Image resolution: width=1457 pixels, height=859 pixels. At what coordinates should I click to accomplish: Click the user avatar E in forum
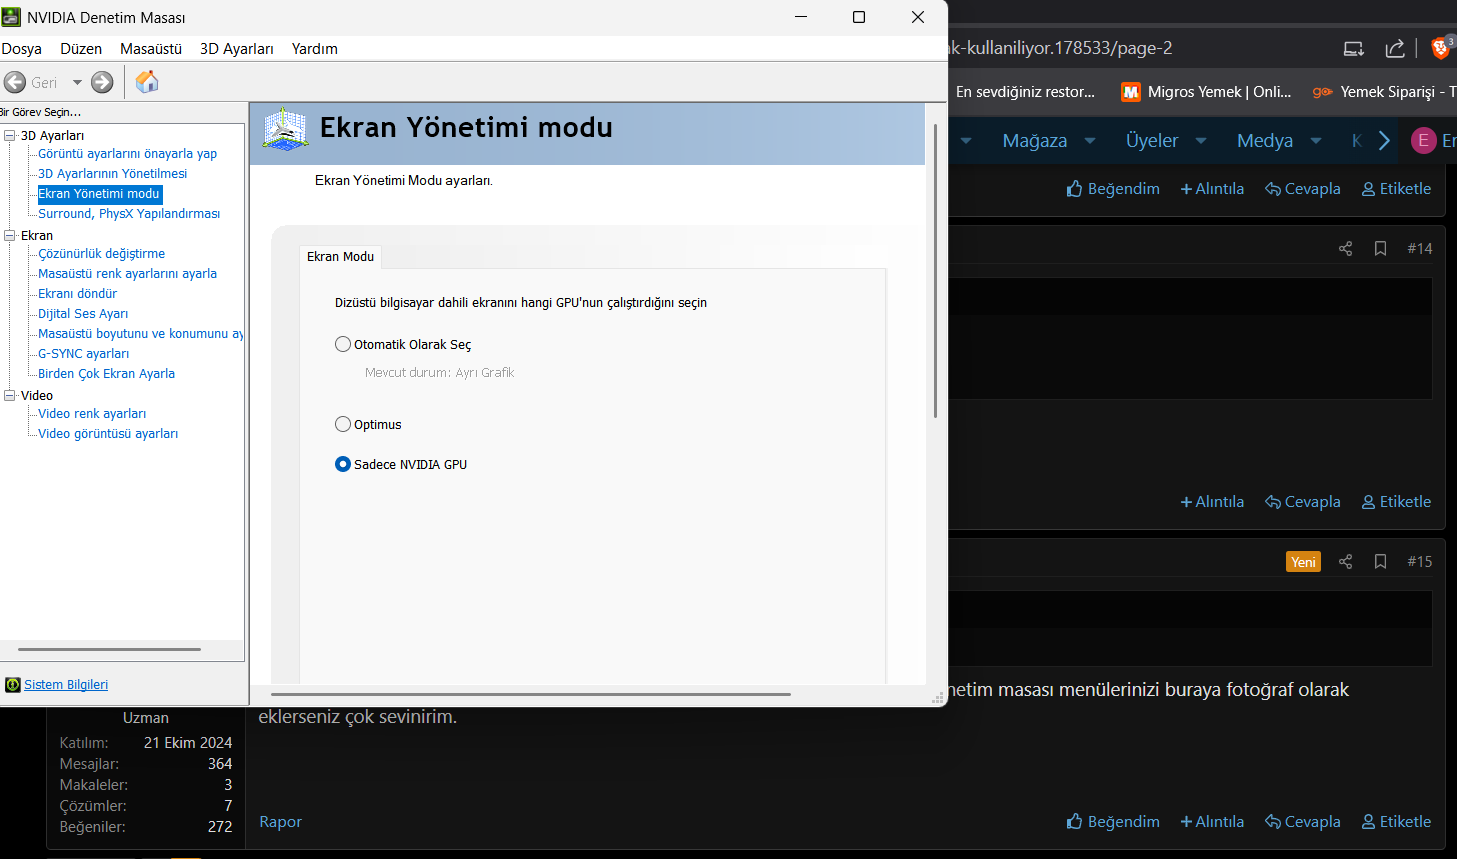click(1423, 141)
